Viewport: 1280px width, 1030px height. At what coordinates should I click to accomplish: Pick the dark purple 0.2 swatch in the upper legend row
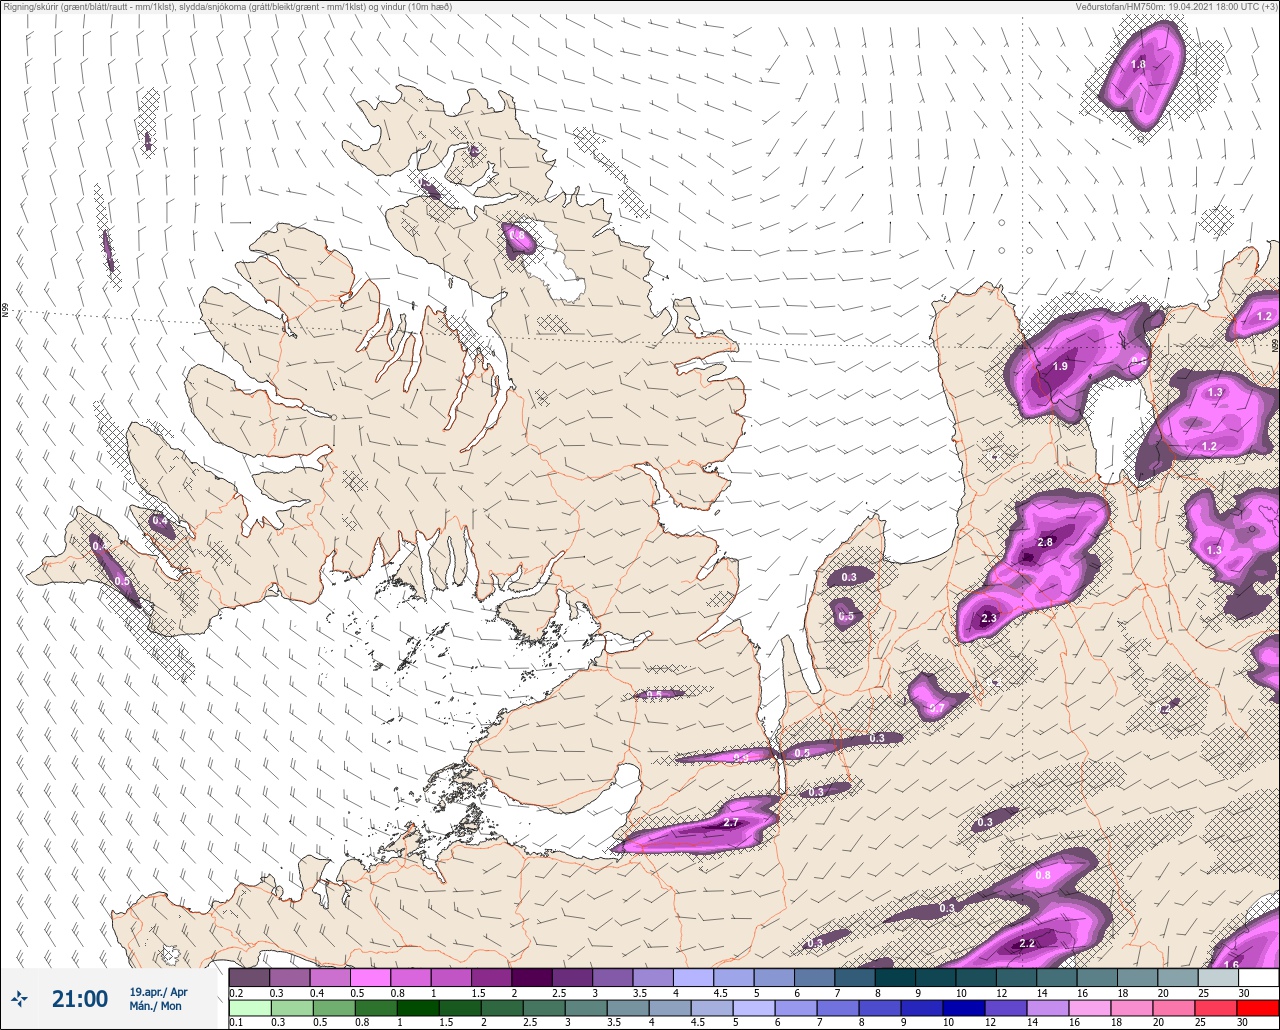[249, 977]
